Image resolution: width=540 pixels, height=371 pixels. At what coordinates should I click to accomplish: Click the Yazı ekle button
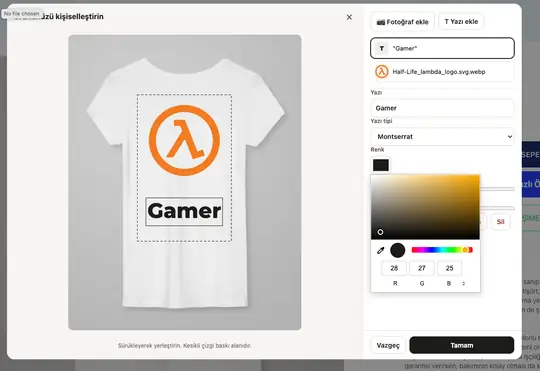click(461, 22)
